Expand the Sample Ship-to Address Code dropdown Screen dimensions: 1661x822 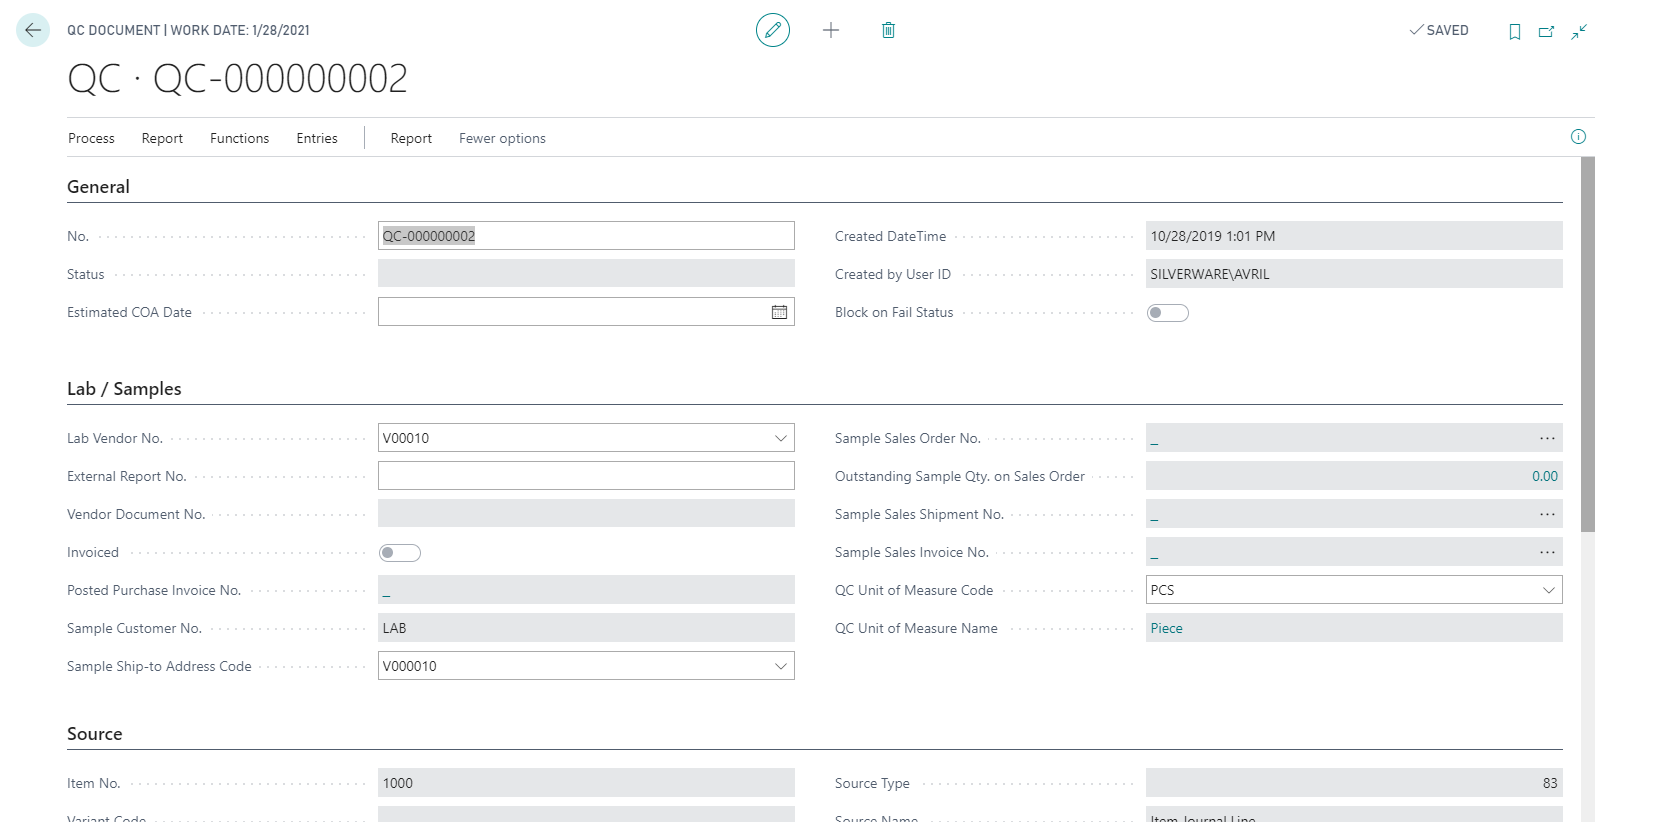coord(781,666)
